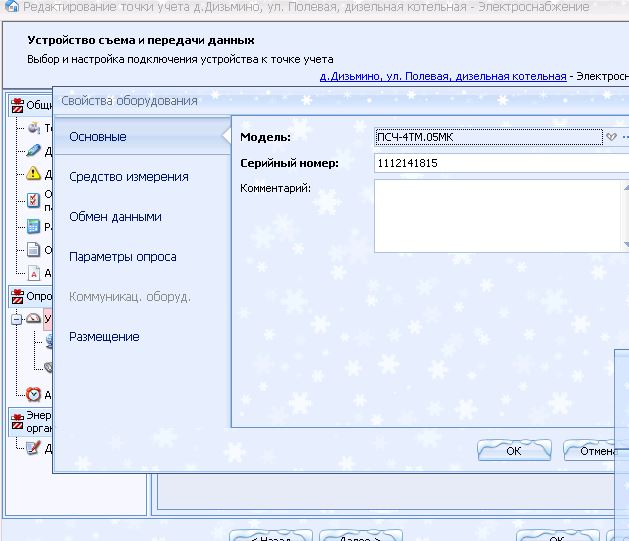This screenshot has height=541, width=629.
Task: Click the gift icon beside Опро section
Action: [x=17, y=296]
